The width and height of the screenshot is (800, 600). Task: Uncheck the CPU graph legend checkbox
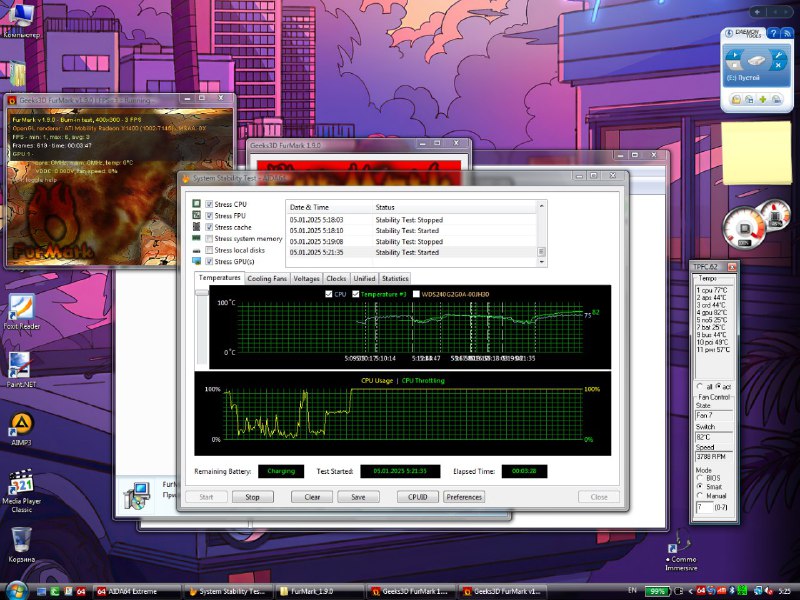click(329, 294)
